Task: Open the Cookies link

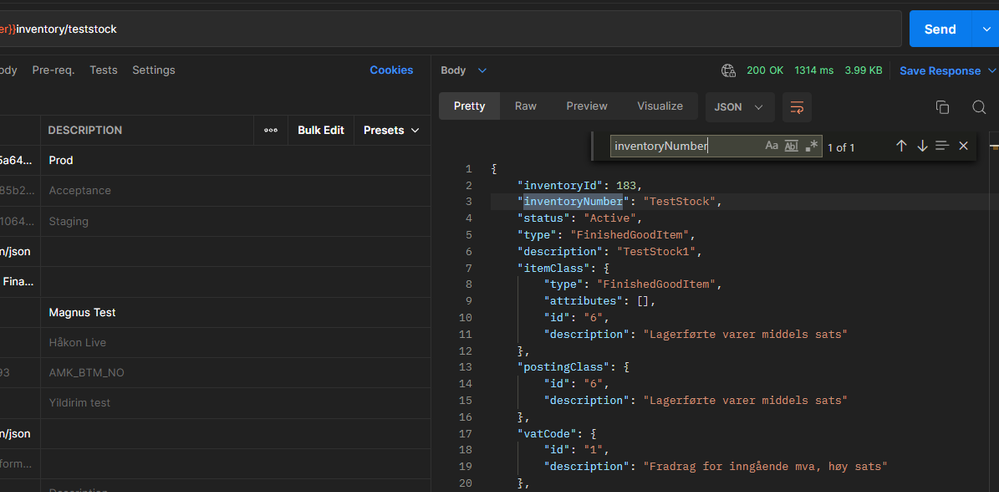Action: click(391, 70)
